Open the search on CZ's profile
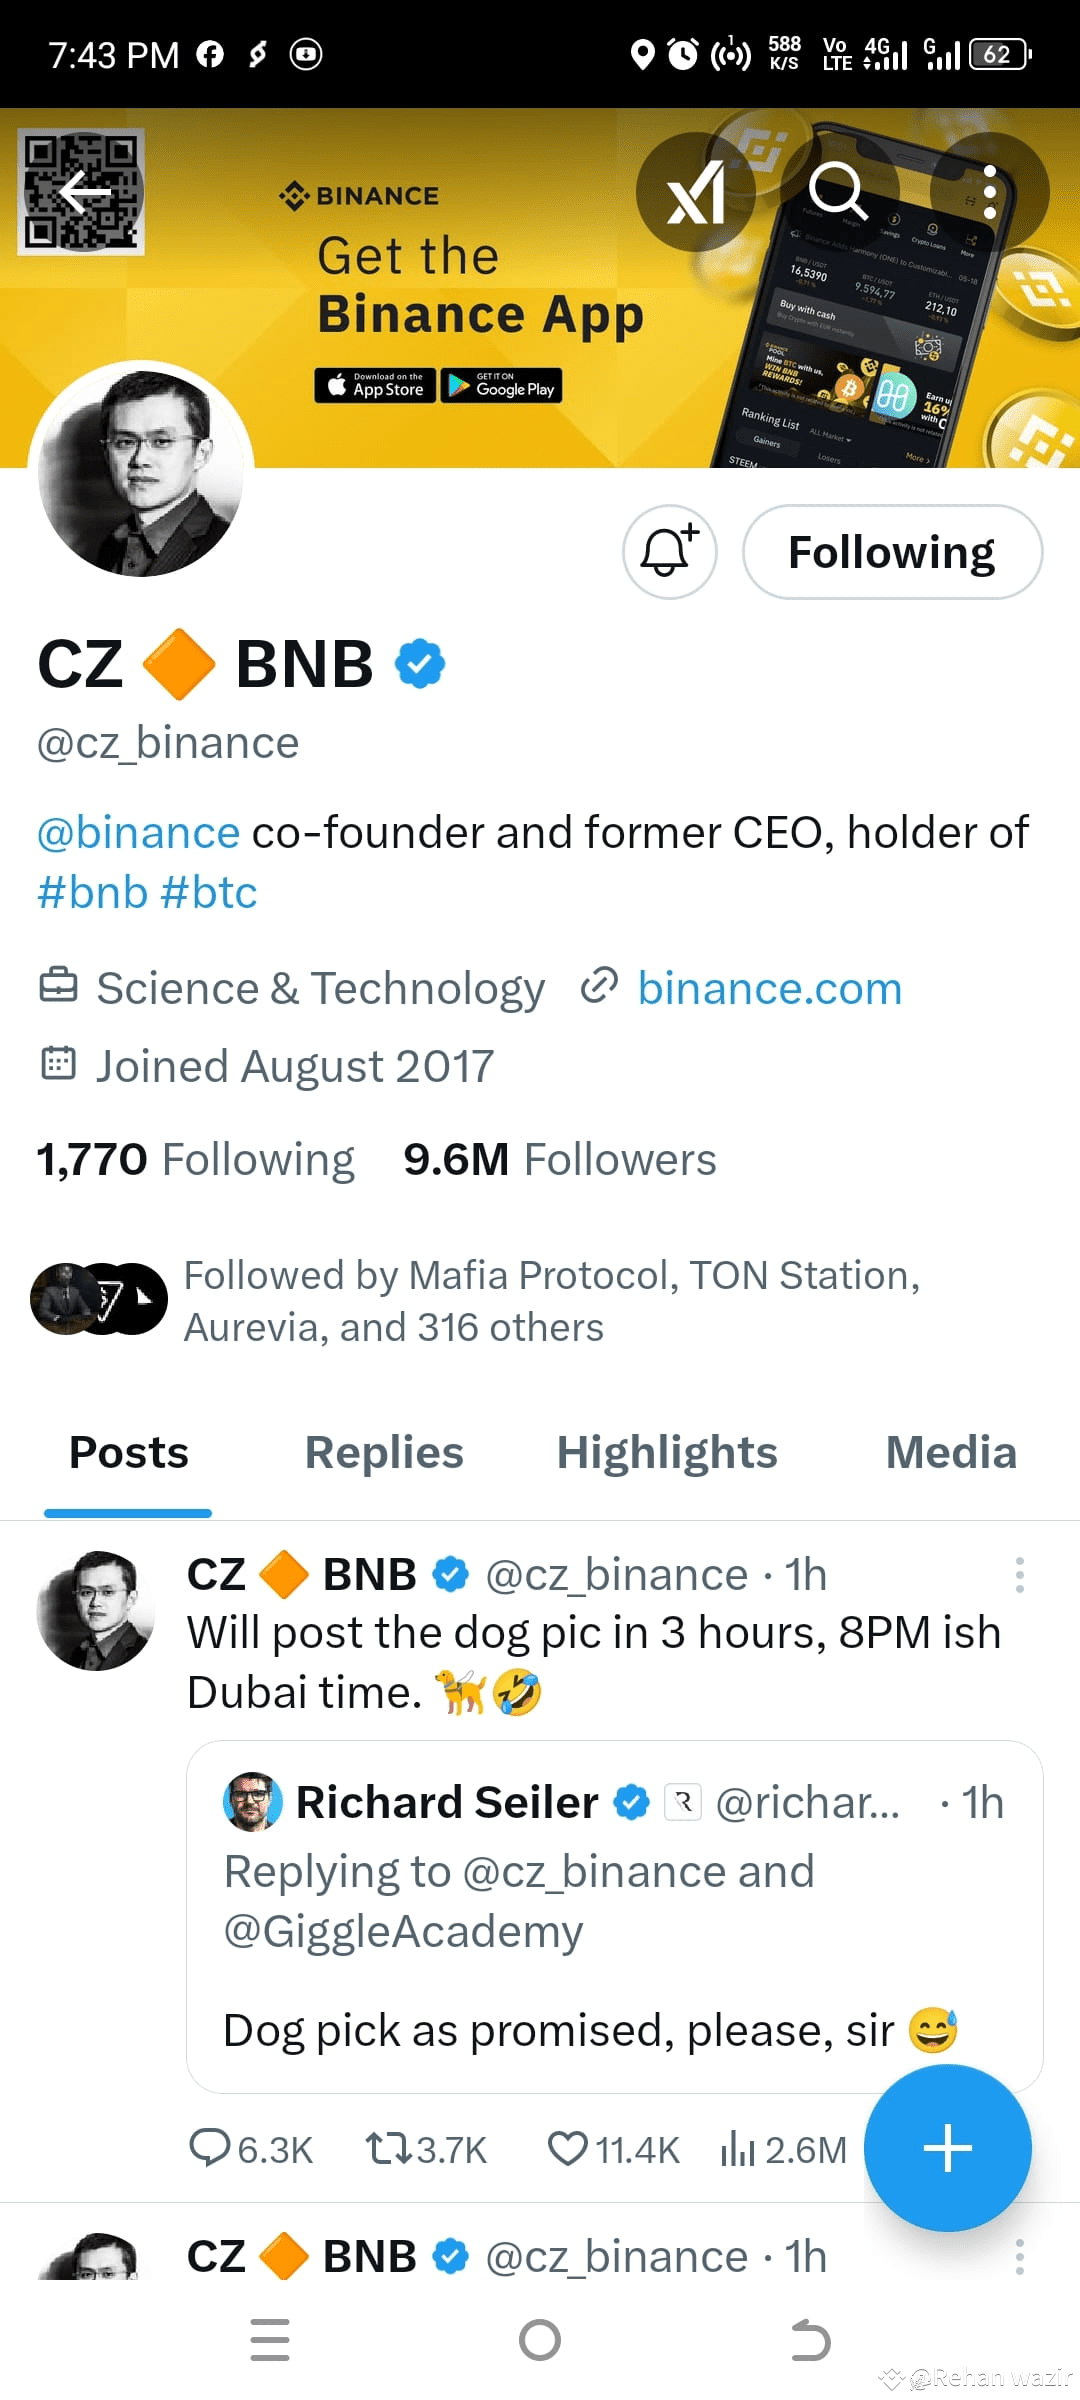 (x=840, y=192)
